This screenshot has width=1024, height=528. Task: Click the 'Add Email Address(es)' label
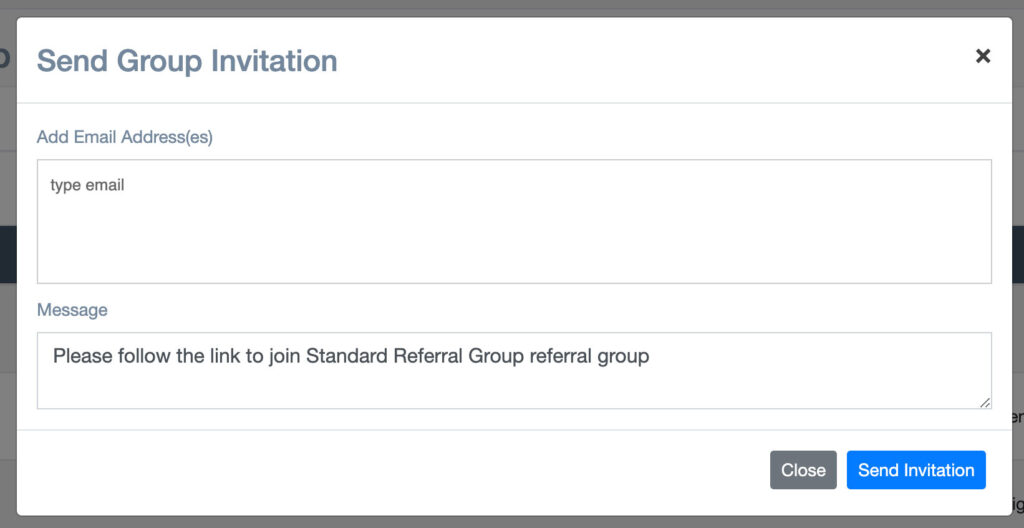click(x=125, y=137)
